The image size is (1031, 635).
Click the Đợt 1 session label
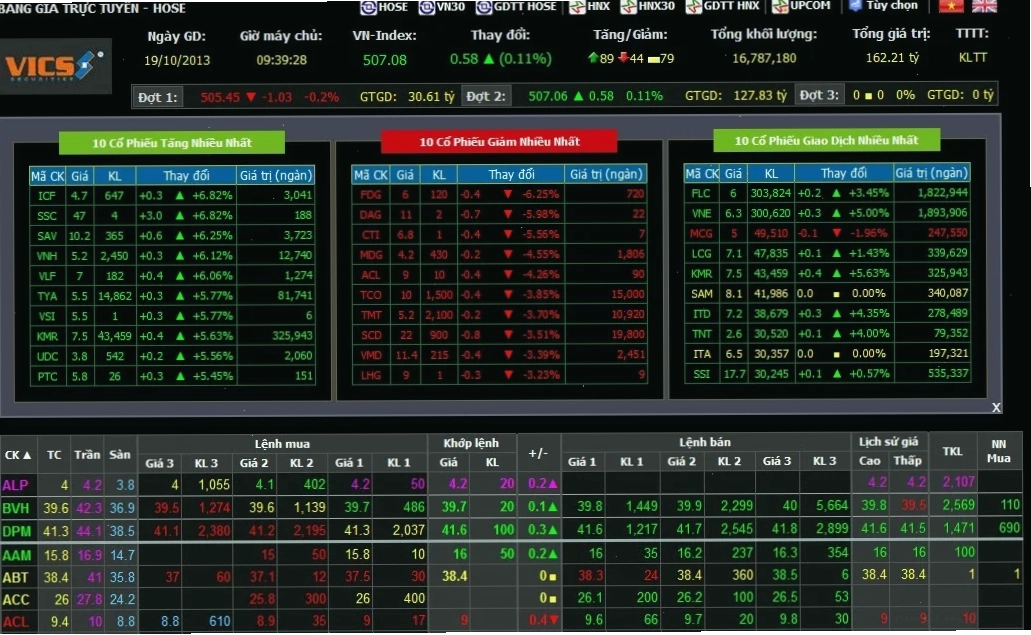pos(157,97)
